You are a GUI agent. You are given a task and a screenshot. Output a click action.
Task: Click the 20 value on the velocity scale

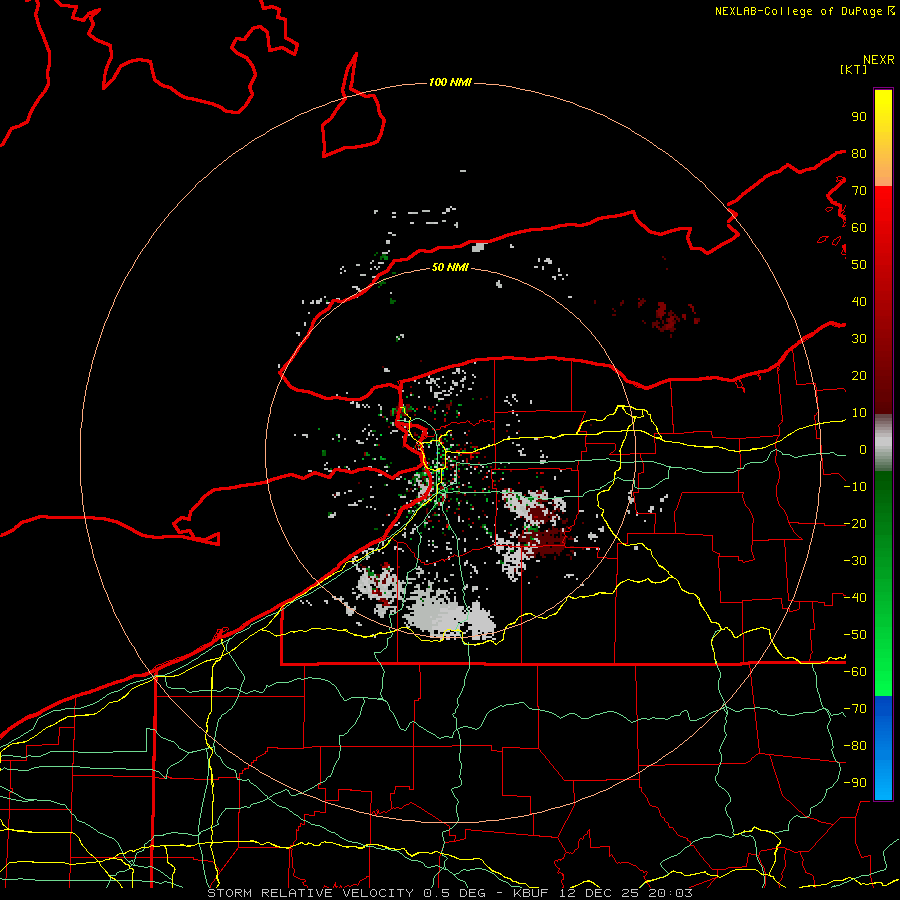(859, 375)
